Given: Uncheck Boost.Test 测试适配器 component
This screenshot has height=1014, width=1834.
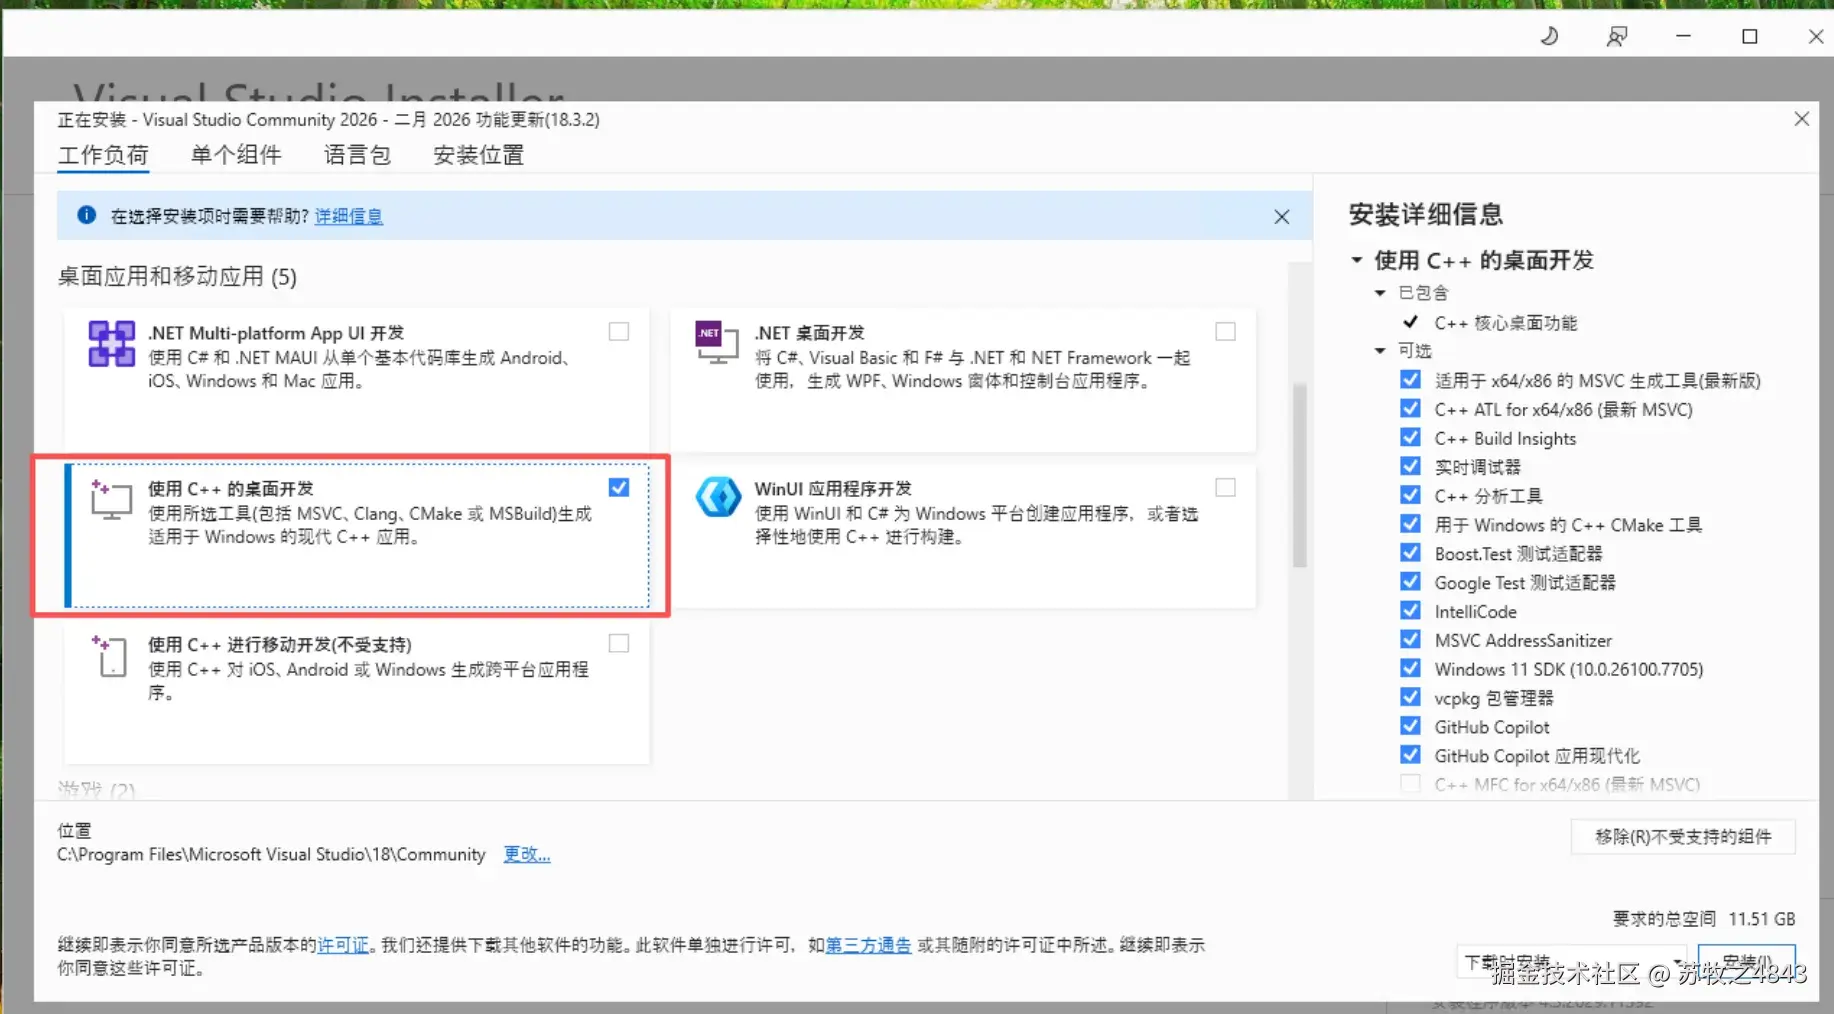Looking at the screenshot, I should click(1410, 553).
